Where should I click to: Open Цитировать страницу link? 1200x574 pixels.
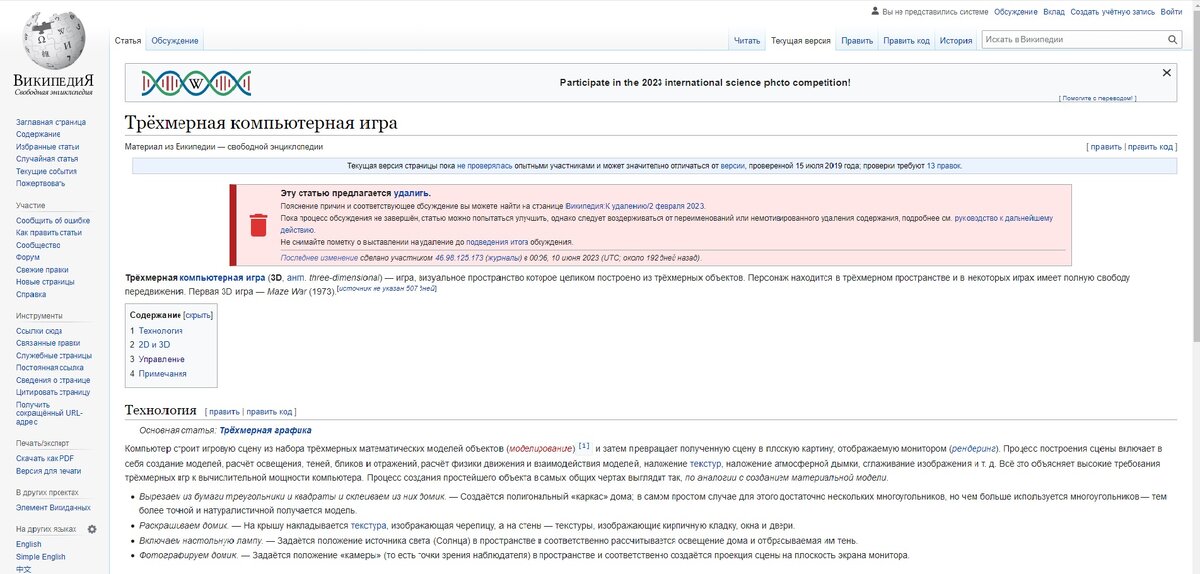tap(53, 392)
